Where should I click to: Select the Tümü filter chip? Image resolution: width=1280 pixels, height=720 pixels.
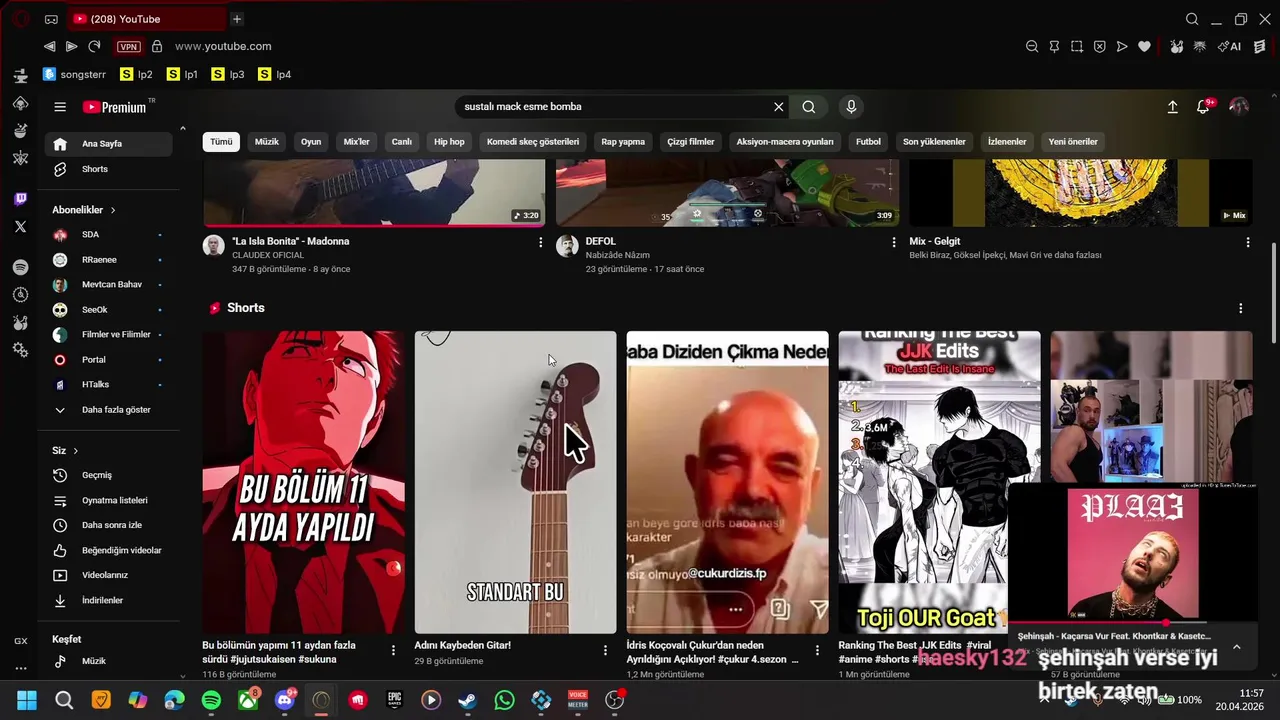[x=221, y=142]
